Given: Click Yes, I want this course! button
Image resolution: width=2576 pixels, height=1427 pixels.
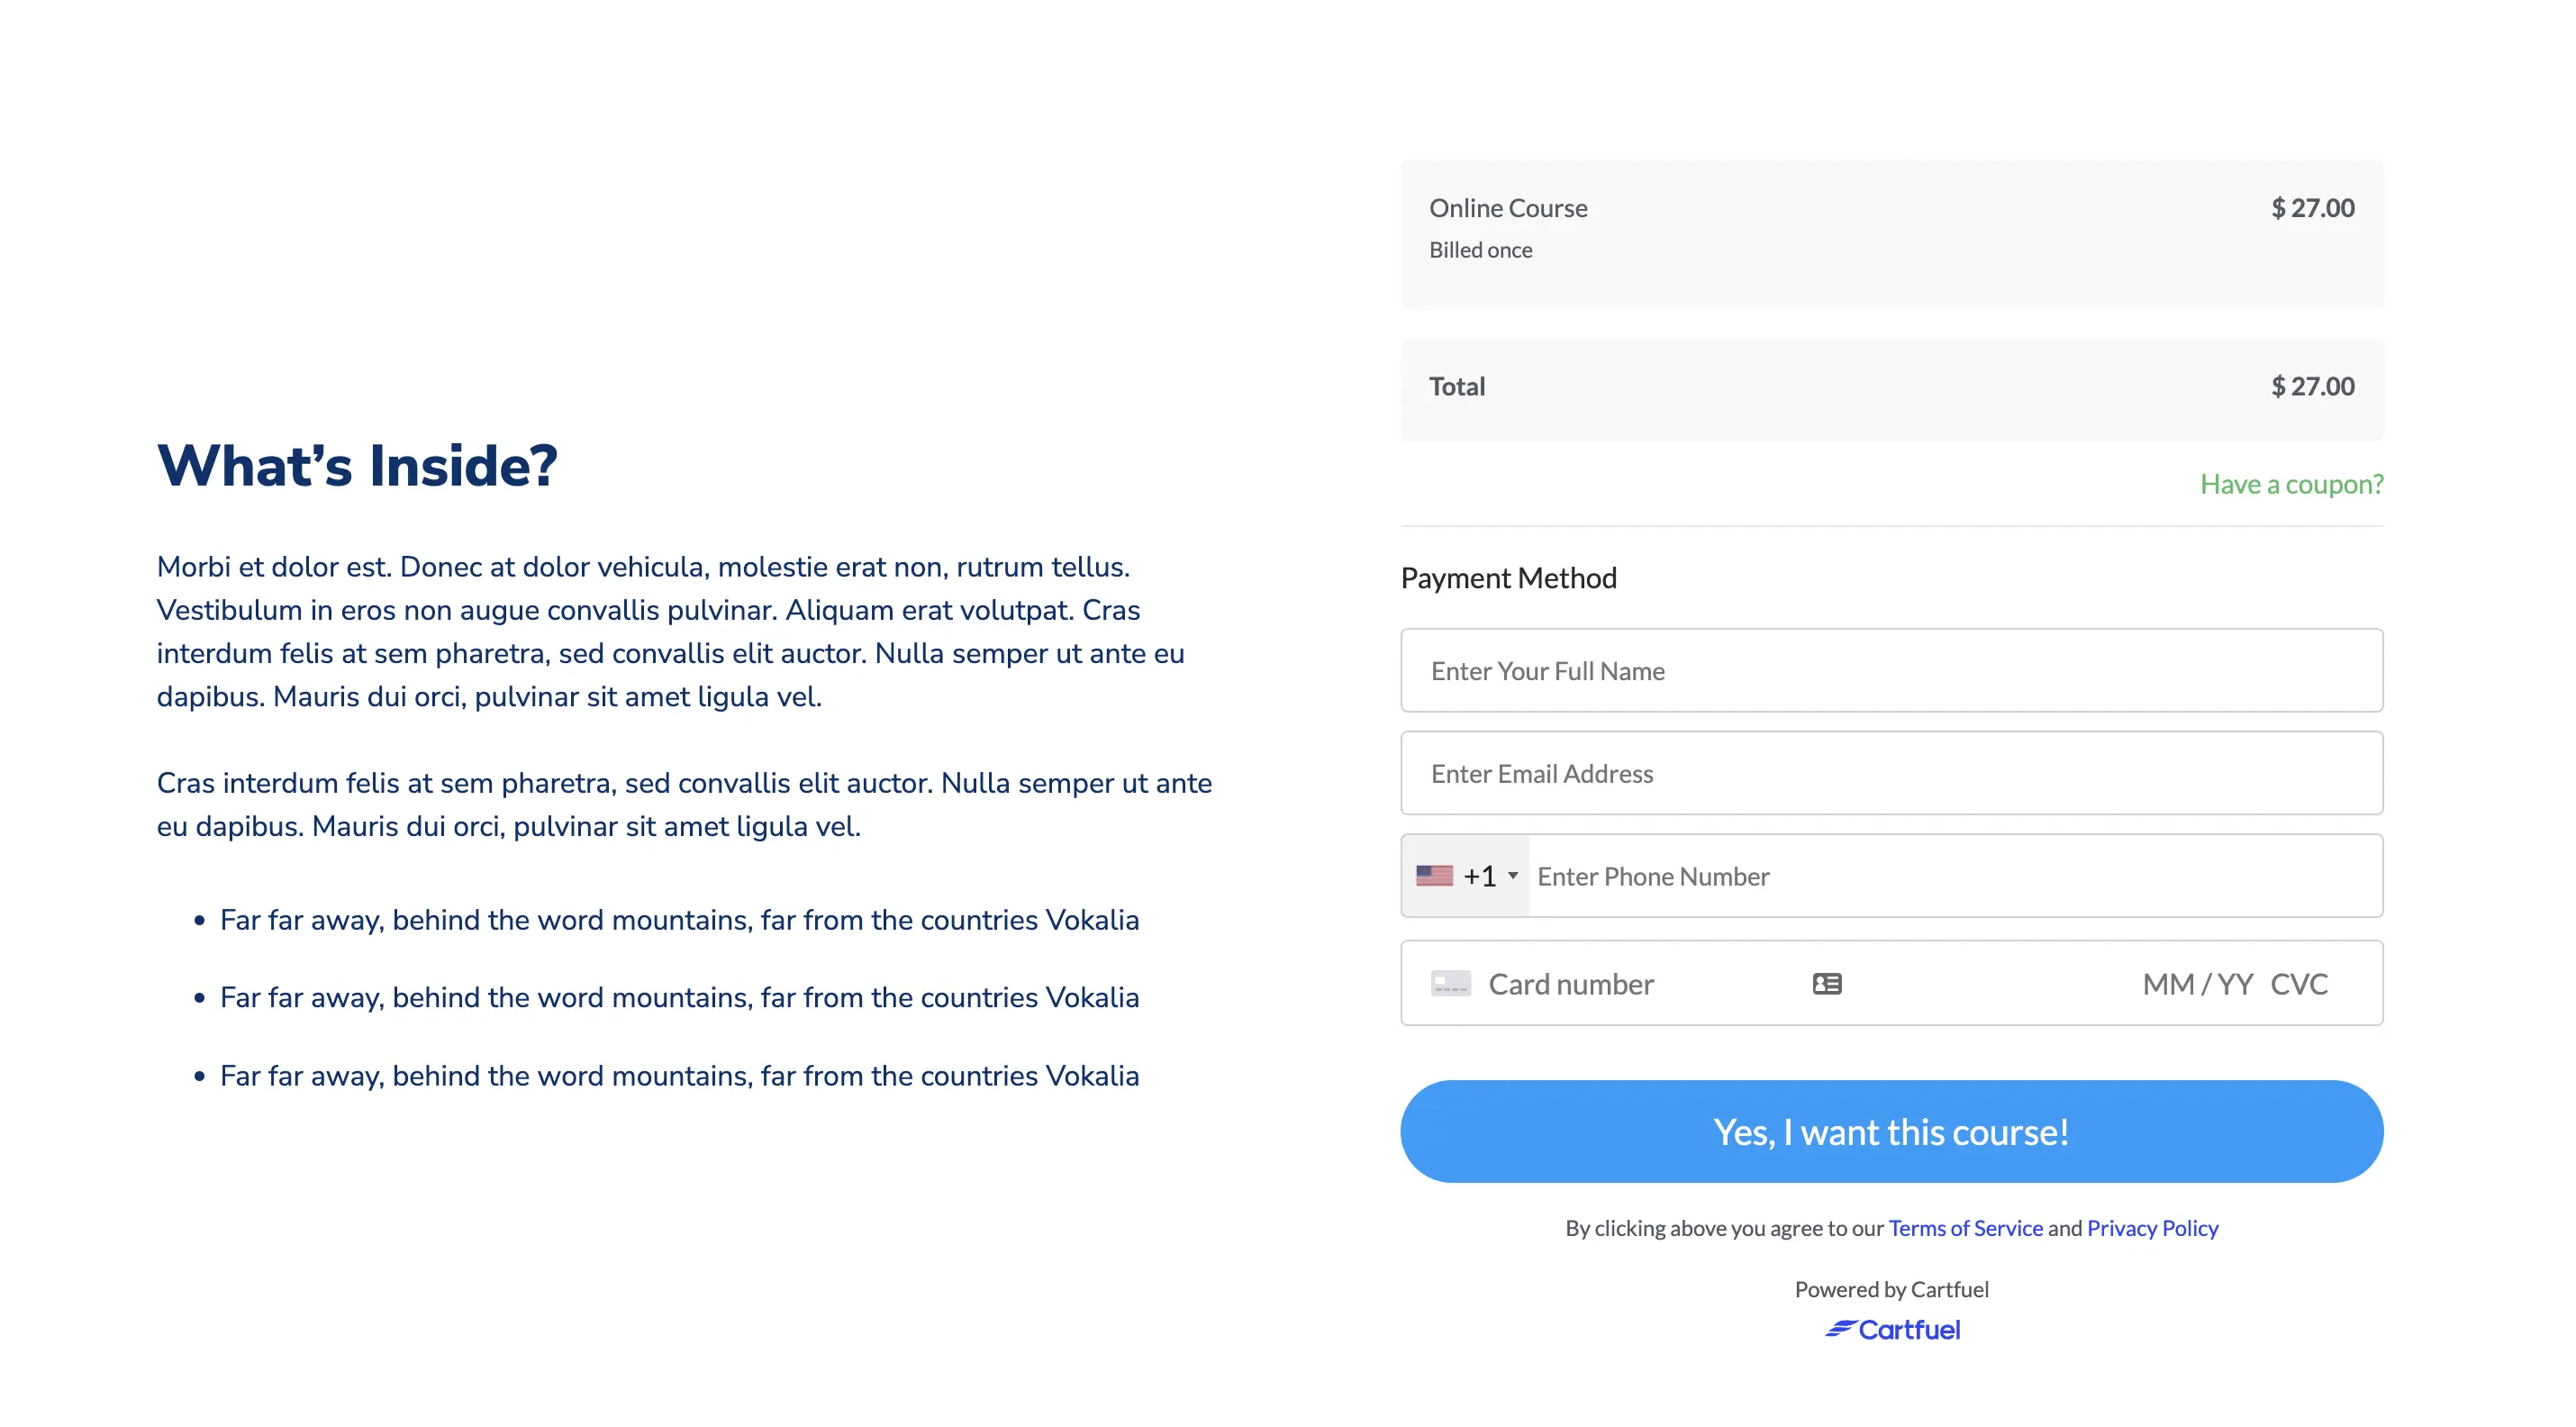Looking at the screenshot, I should click(x=1891, y=1131).
